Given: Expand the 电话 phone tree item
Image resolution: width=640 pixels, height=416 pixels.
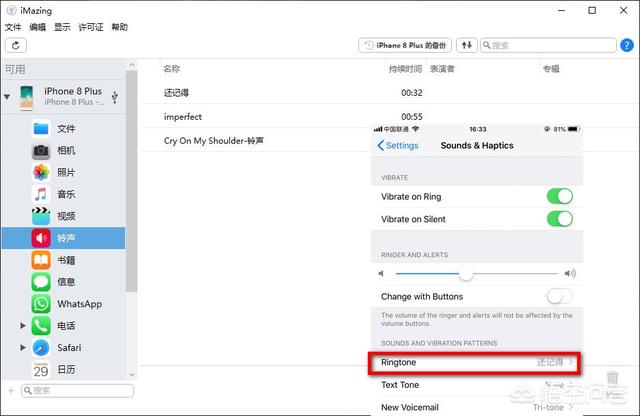Looking at the screenshot, I should [x=23, y=326].
